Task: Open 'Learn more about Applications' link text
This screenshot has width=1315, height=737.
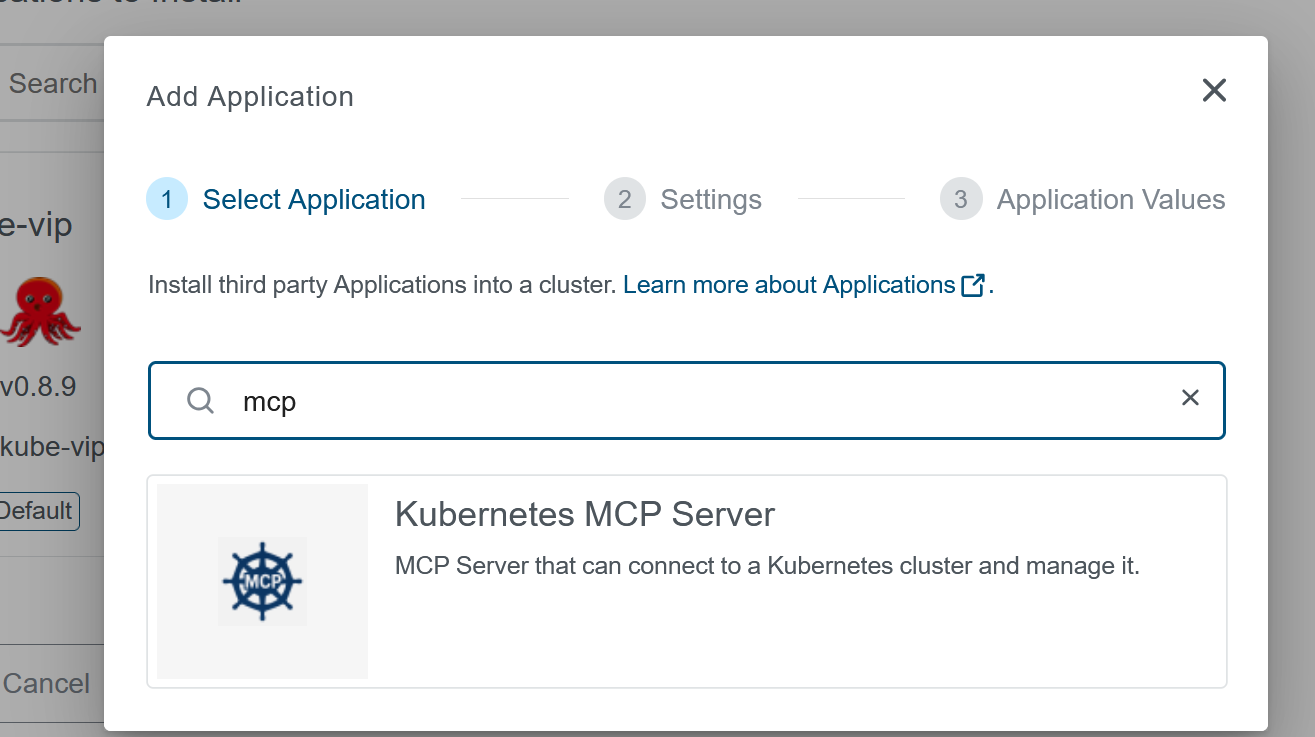Action: click(789, 285)
